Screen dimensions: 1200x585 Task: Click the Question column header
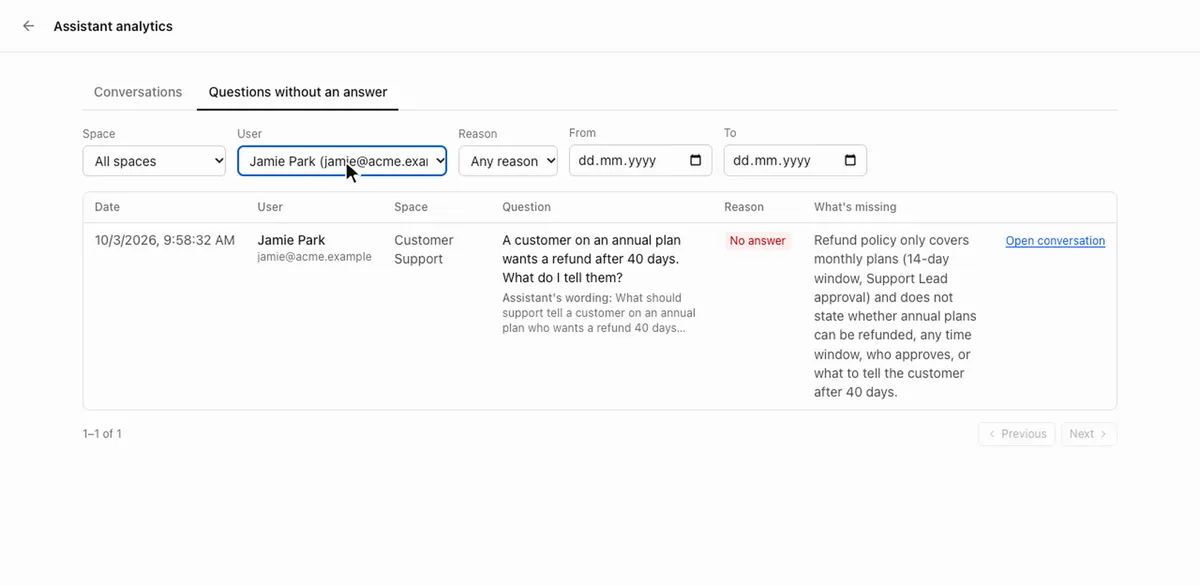526,207
